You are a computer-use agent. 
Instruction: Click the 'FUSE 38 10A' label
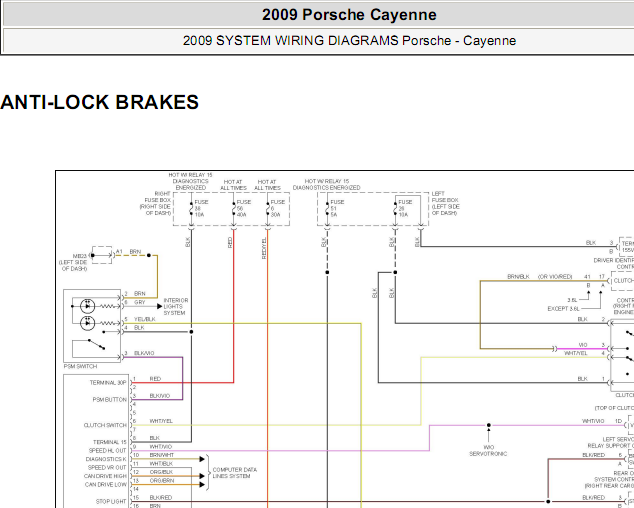201,208
